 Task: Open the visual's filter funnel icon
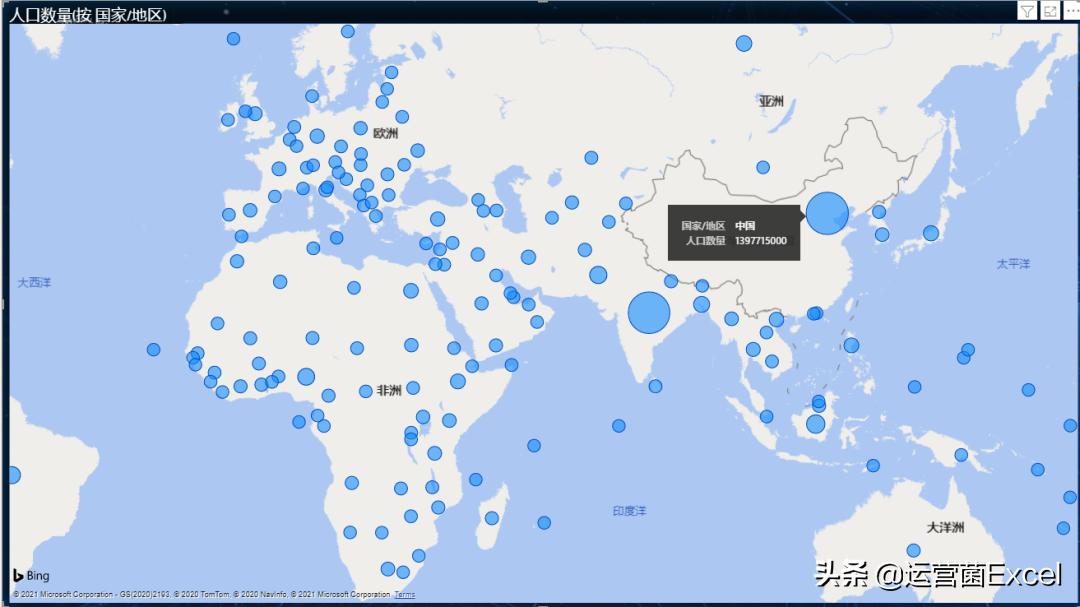tap(1027, 11)
